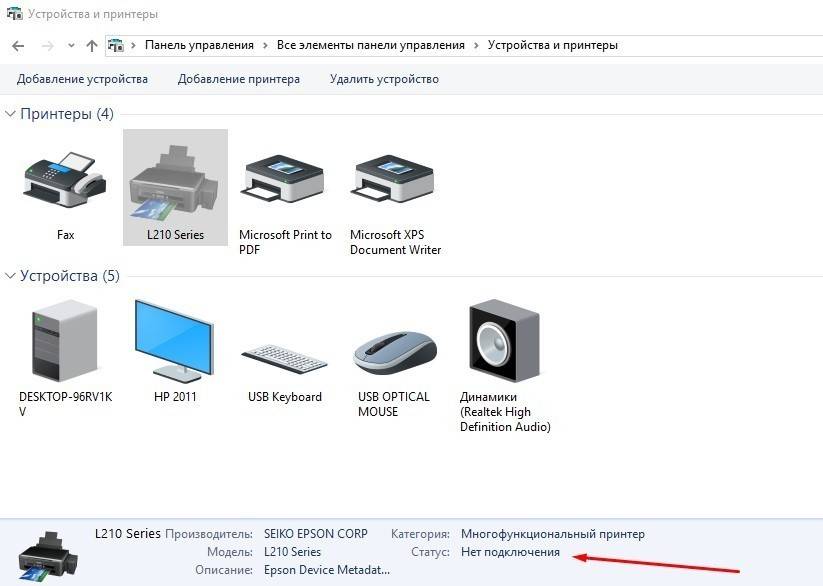Select the Fax printer icon

[65, 180]
